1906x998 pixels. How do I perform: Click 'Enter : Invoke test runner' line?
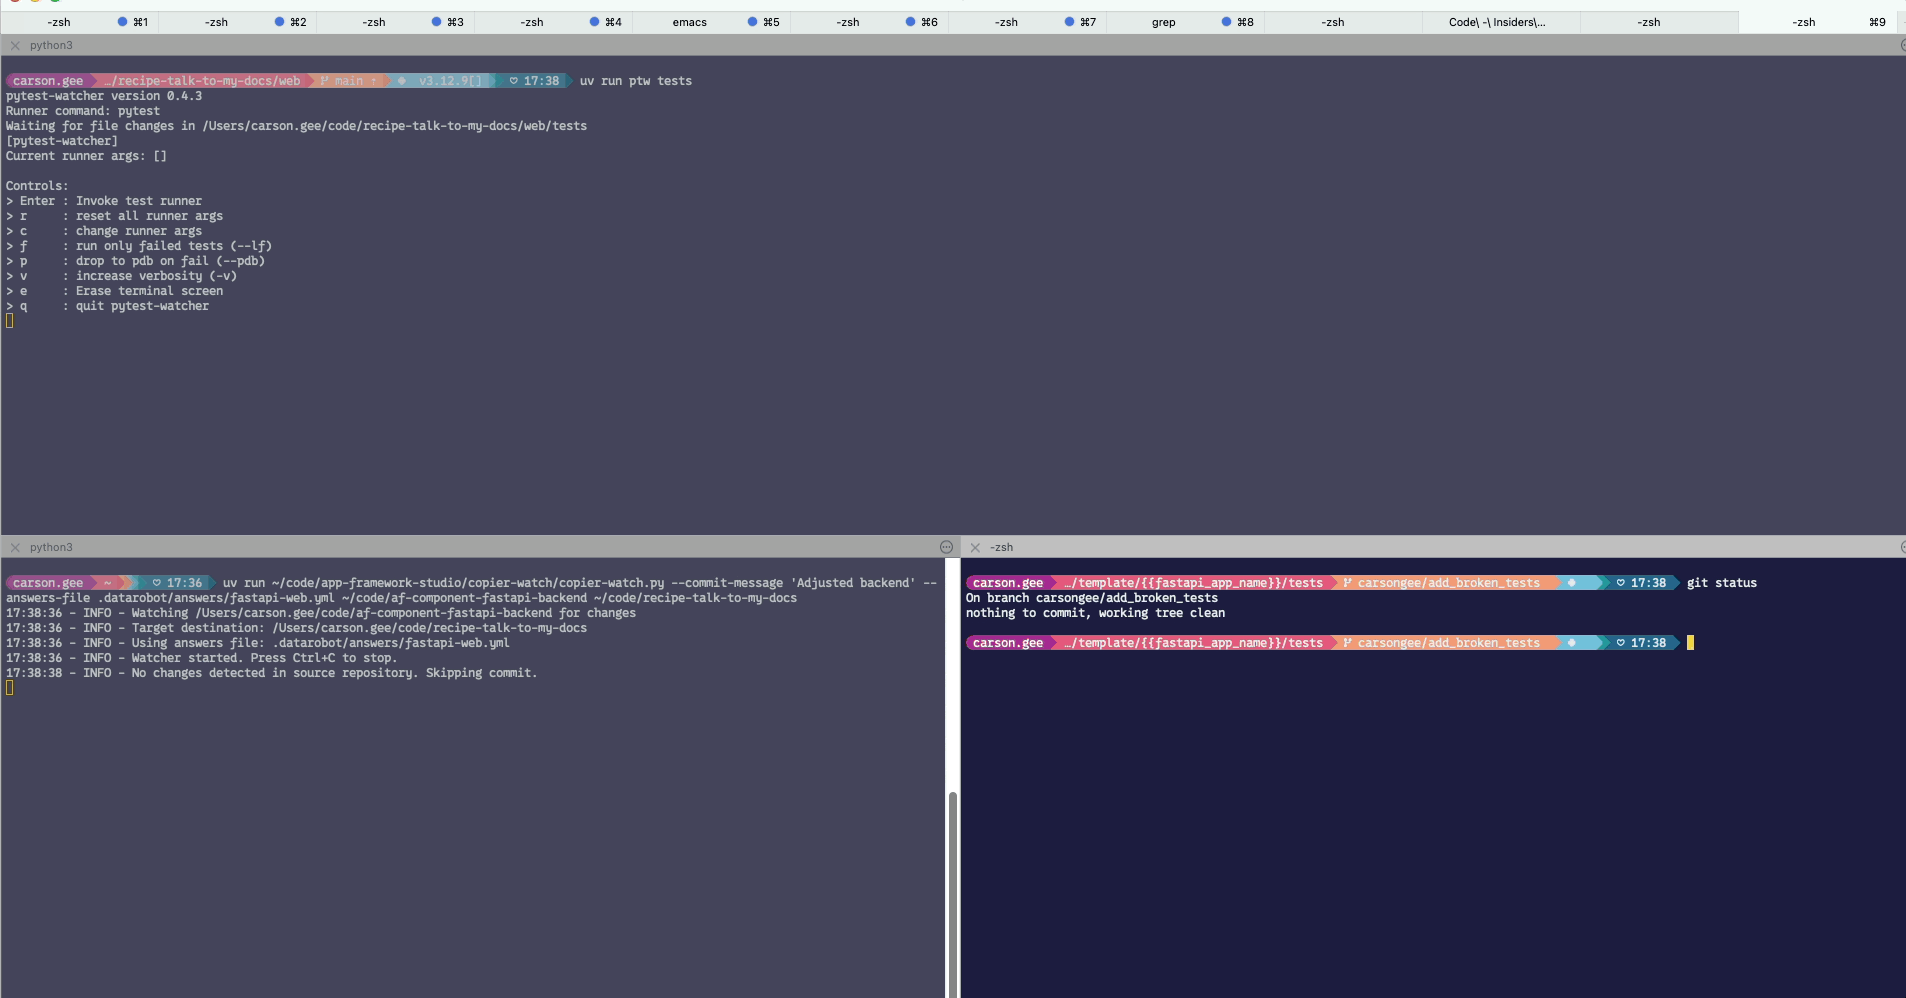coord(104,201)
